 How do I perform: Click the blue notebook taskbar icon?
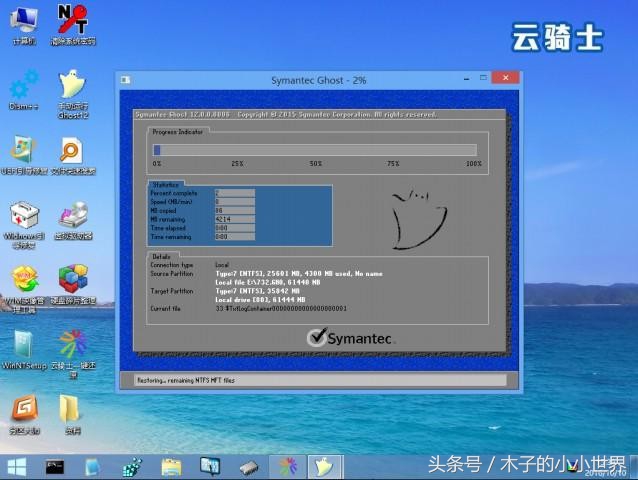92,467
